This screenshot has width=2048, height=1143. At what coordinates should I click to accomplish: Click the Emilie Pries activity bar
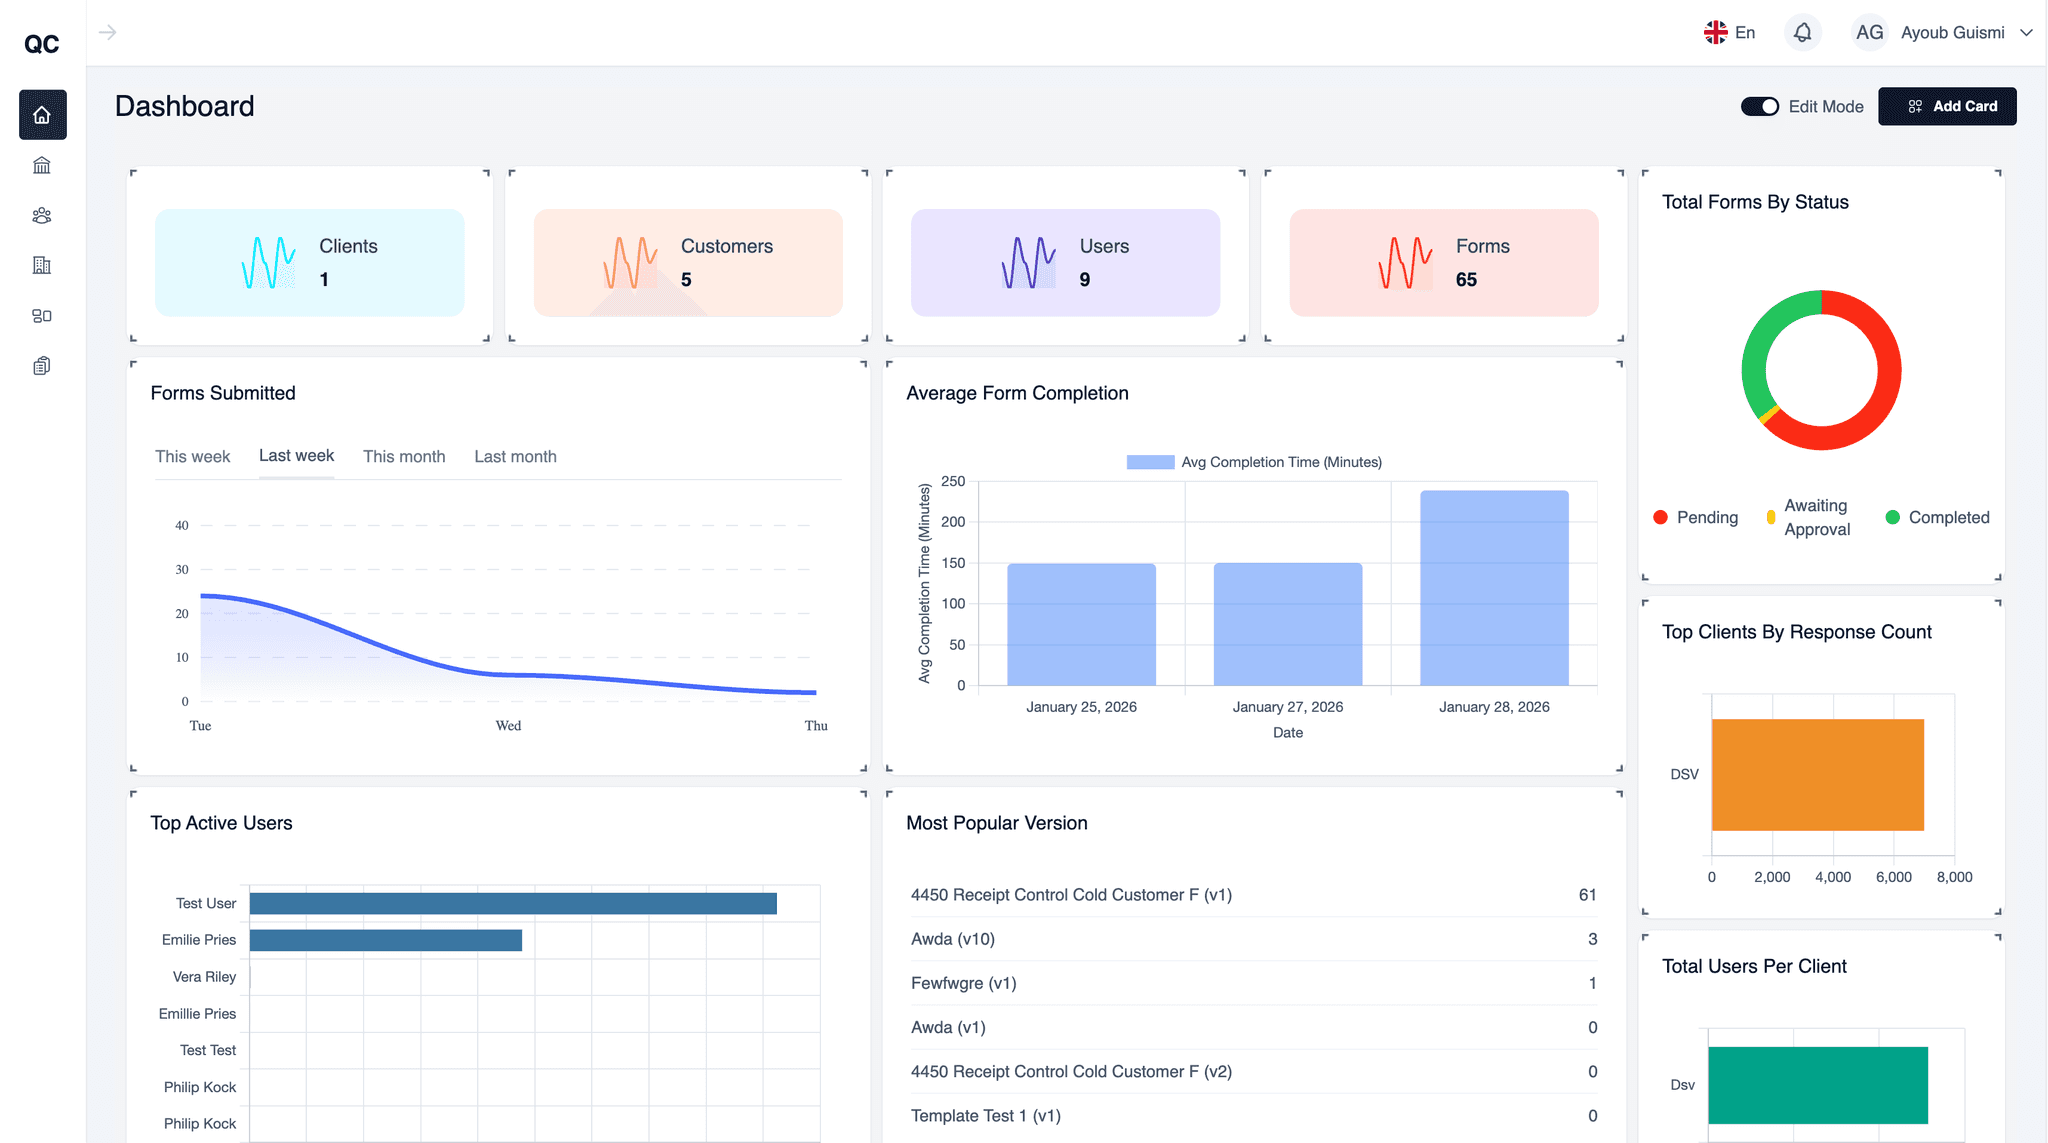click(x=386, y=940)
